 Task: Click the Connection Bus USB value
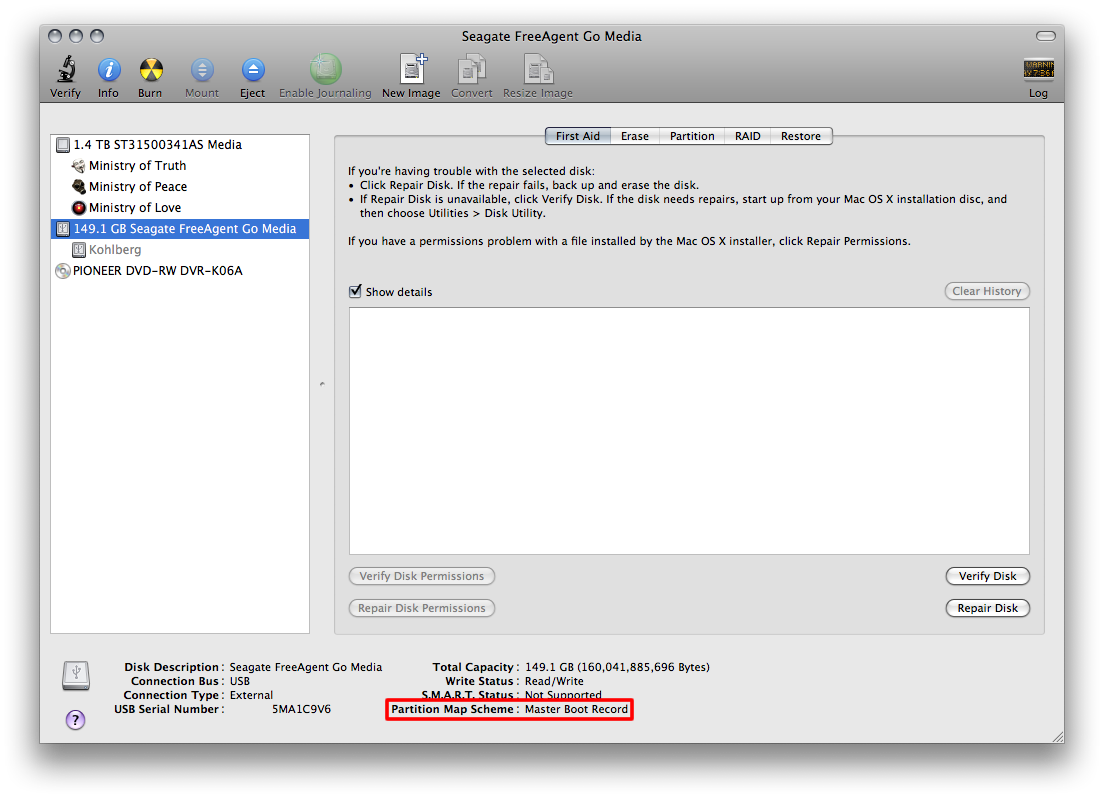[x=239, y=681]
